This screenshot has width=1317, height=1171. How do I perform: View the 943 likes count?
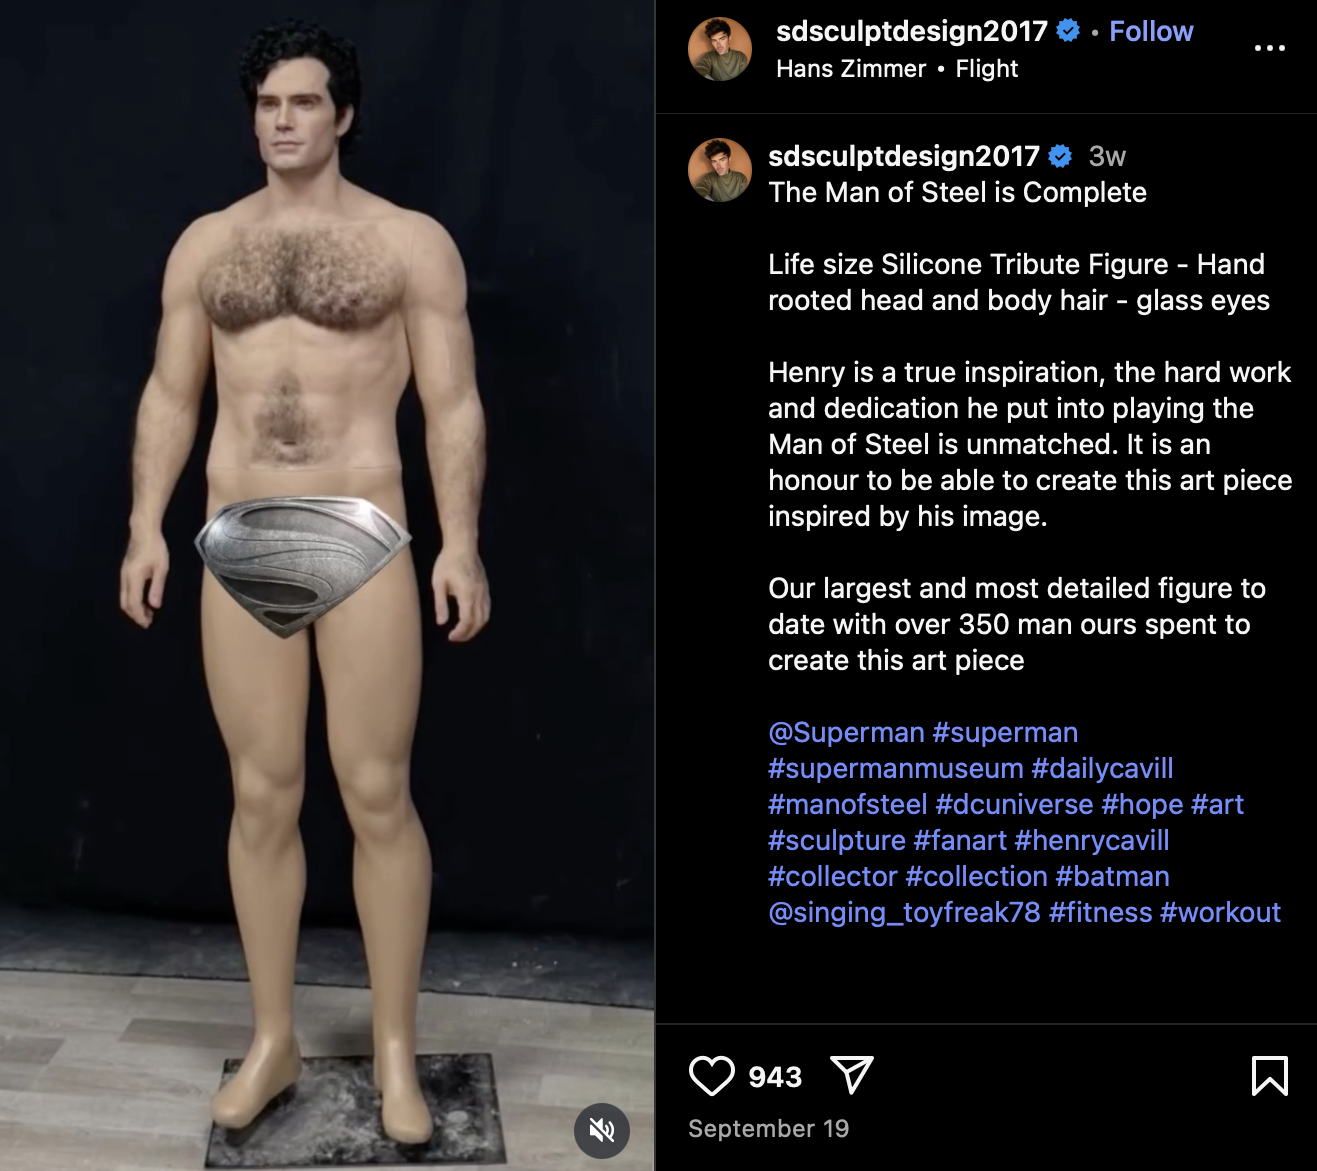(x=775, y=1077)
